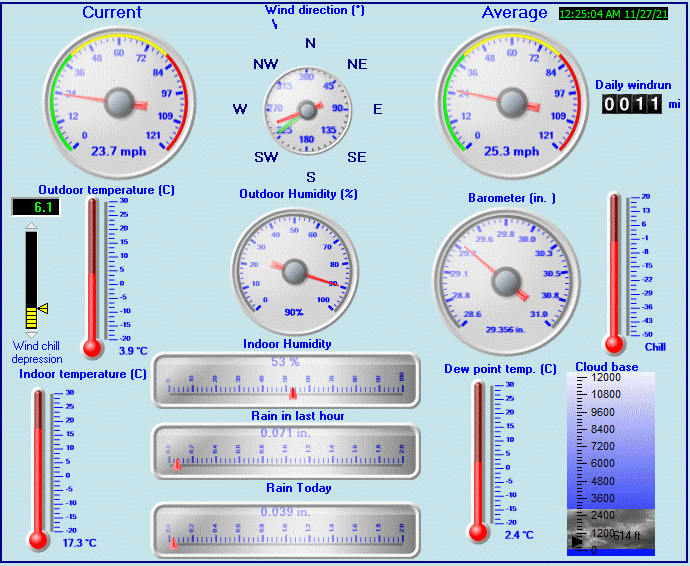Click the green date and time display
The width and height of the screenshot is (690, 566).
tap(613, 14)
